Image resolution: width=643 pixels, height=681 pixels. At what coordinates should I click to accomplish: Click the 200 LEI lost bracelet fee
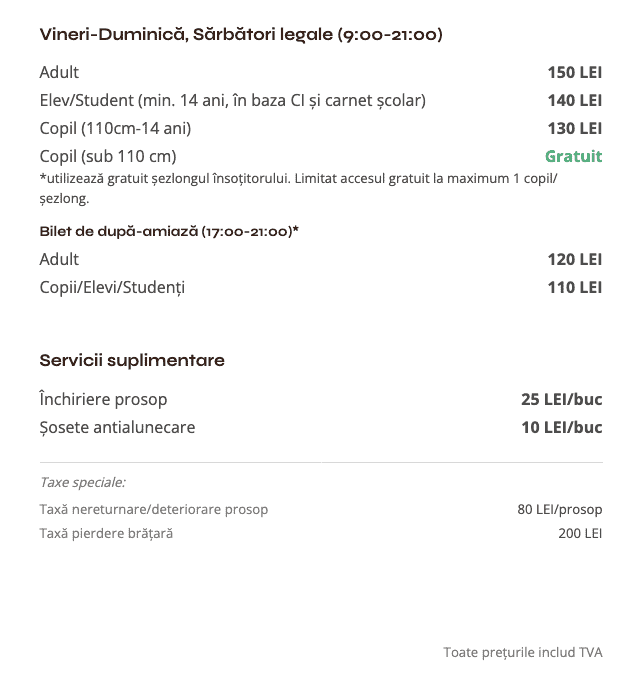pos(580,533)
